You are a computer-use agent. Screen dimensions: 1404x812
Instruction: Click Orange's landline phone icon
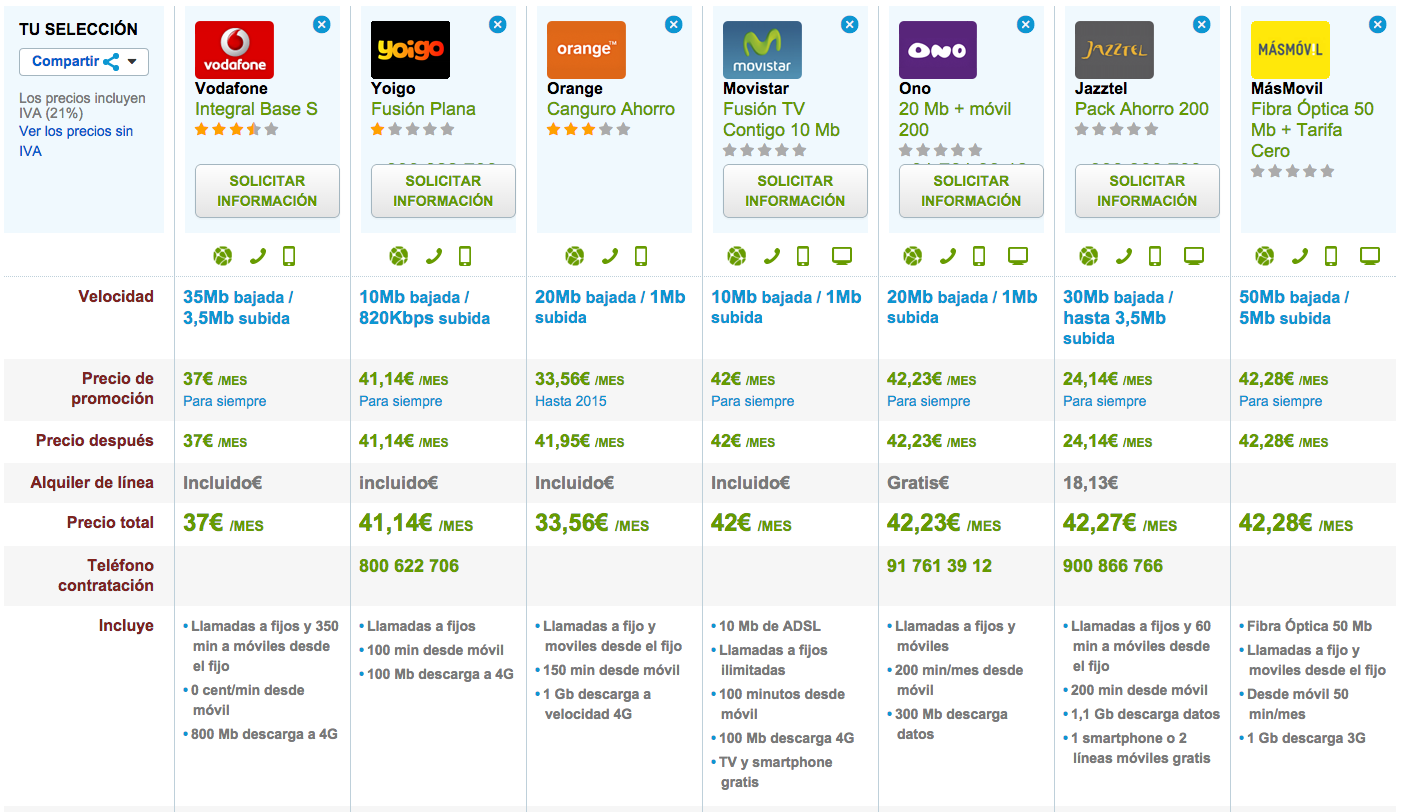pyautogui.click(x=609, y=256)
